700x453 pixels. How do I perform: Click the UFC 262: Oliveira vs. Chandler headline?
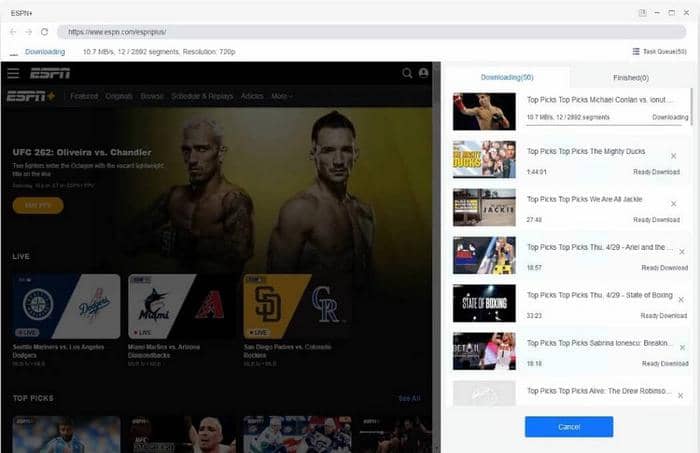tap(82, 152)
